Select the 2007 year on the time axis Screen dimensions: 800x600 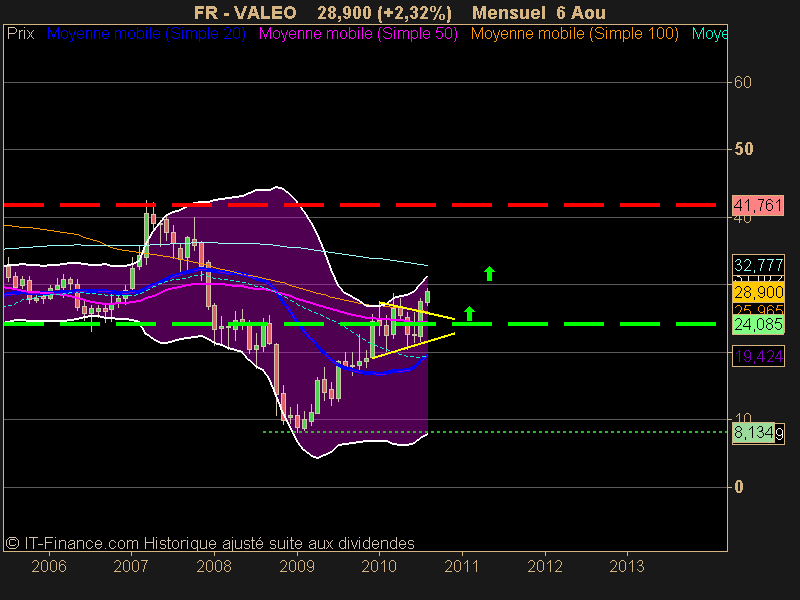pyautogui.click(x=131, y=566)
